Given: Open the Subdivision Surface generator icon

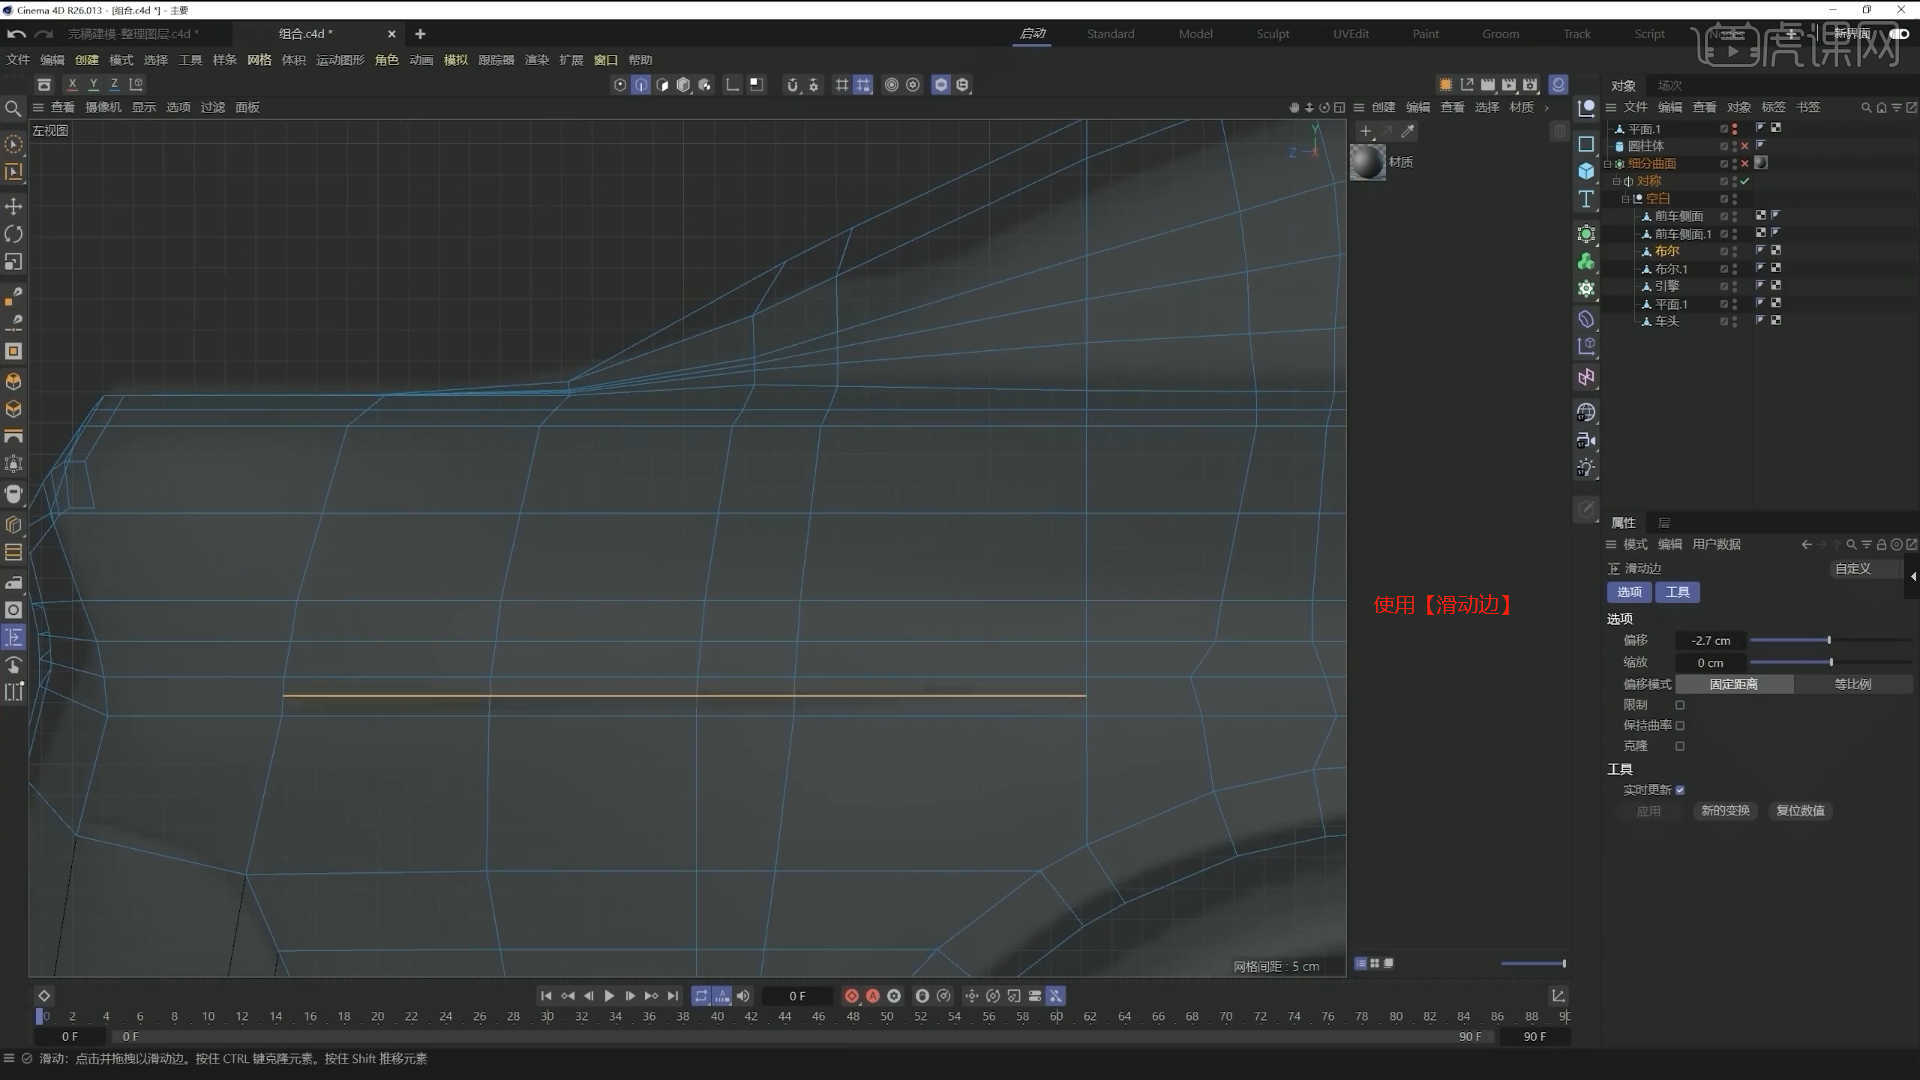Looking at the screenshot, I should point(1586,234).
